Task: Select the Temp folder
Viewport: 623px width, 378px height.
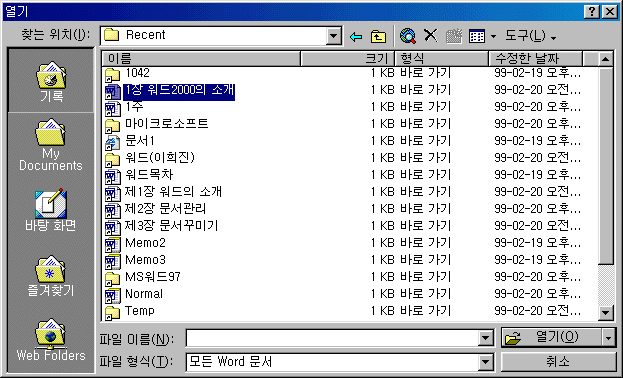Action: [139, 311]
